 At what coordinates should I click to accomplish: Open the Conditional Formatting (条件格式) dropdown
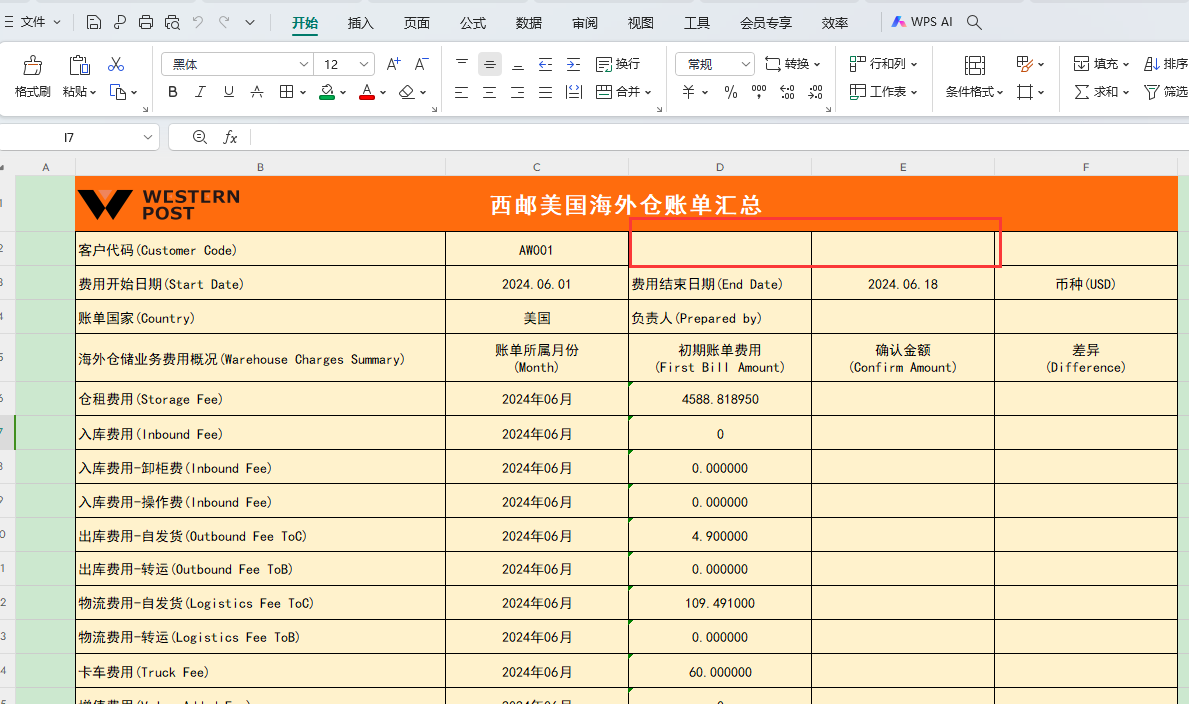974,92
